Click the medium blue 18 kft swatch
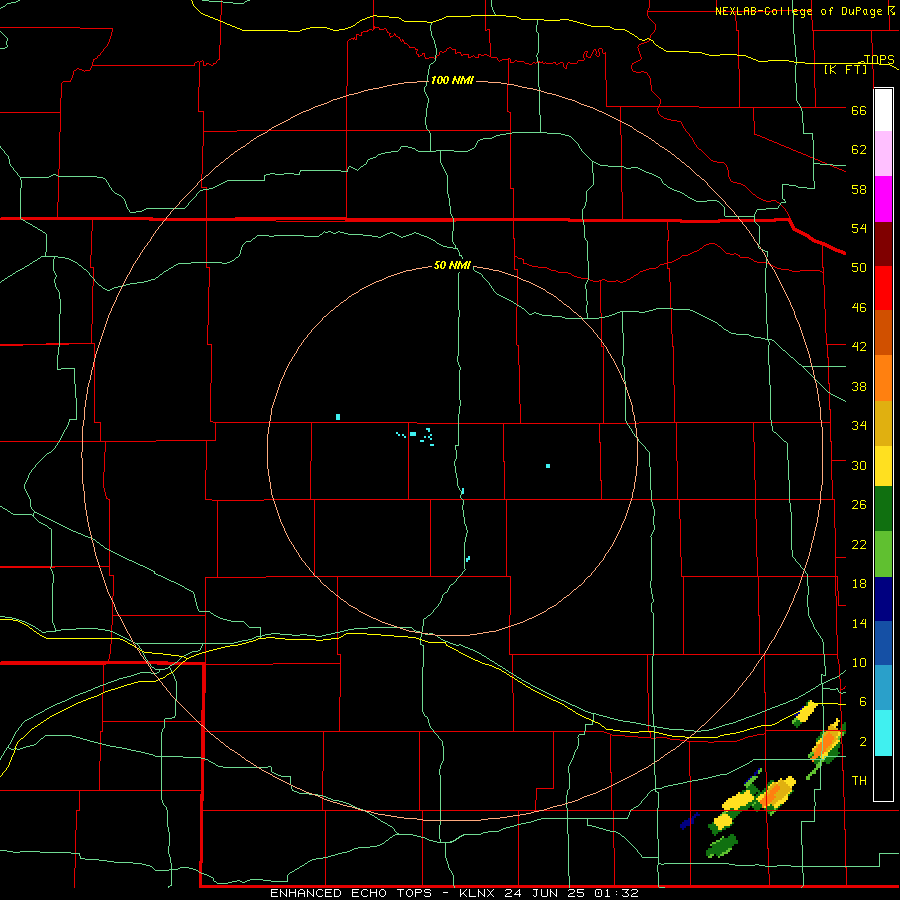The image size is (900, 900). click(883, 643)
